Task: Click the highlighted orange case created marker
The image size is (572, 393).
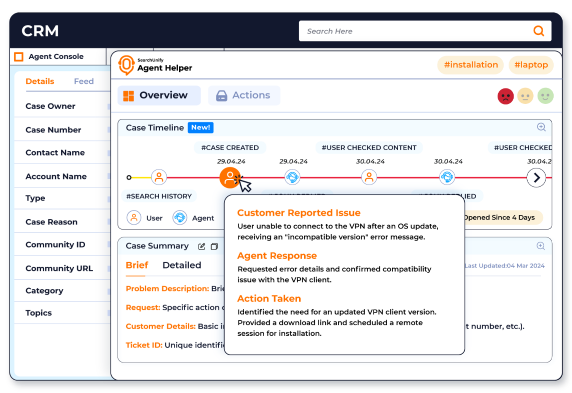Action: pyautogui.click(x=230, y=178)
